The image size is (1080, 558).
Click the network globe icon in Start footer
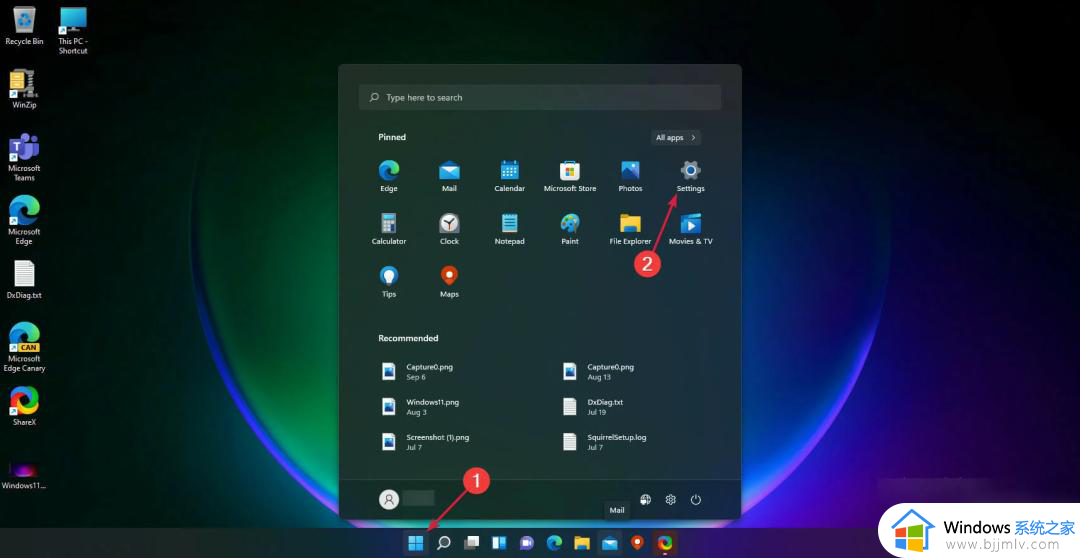[x=645, y=499]
